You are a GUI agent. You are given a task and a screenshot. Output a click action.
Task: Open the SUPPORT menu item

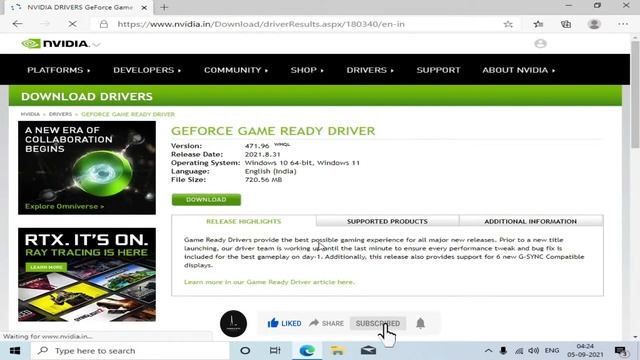tap(438, 70)
